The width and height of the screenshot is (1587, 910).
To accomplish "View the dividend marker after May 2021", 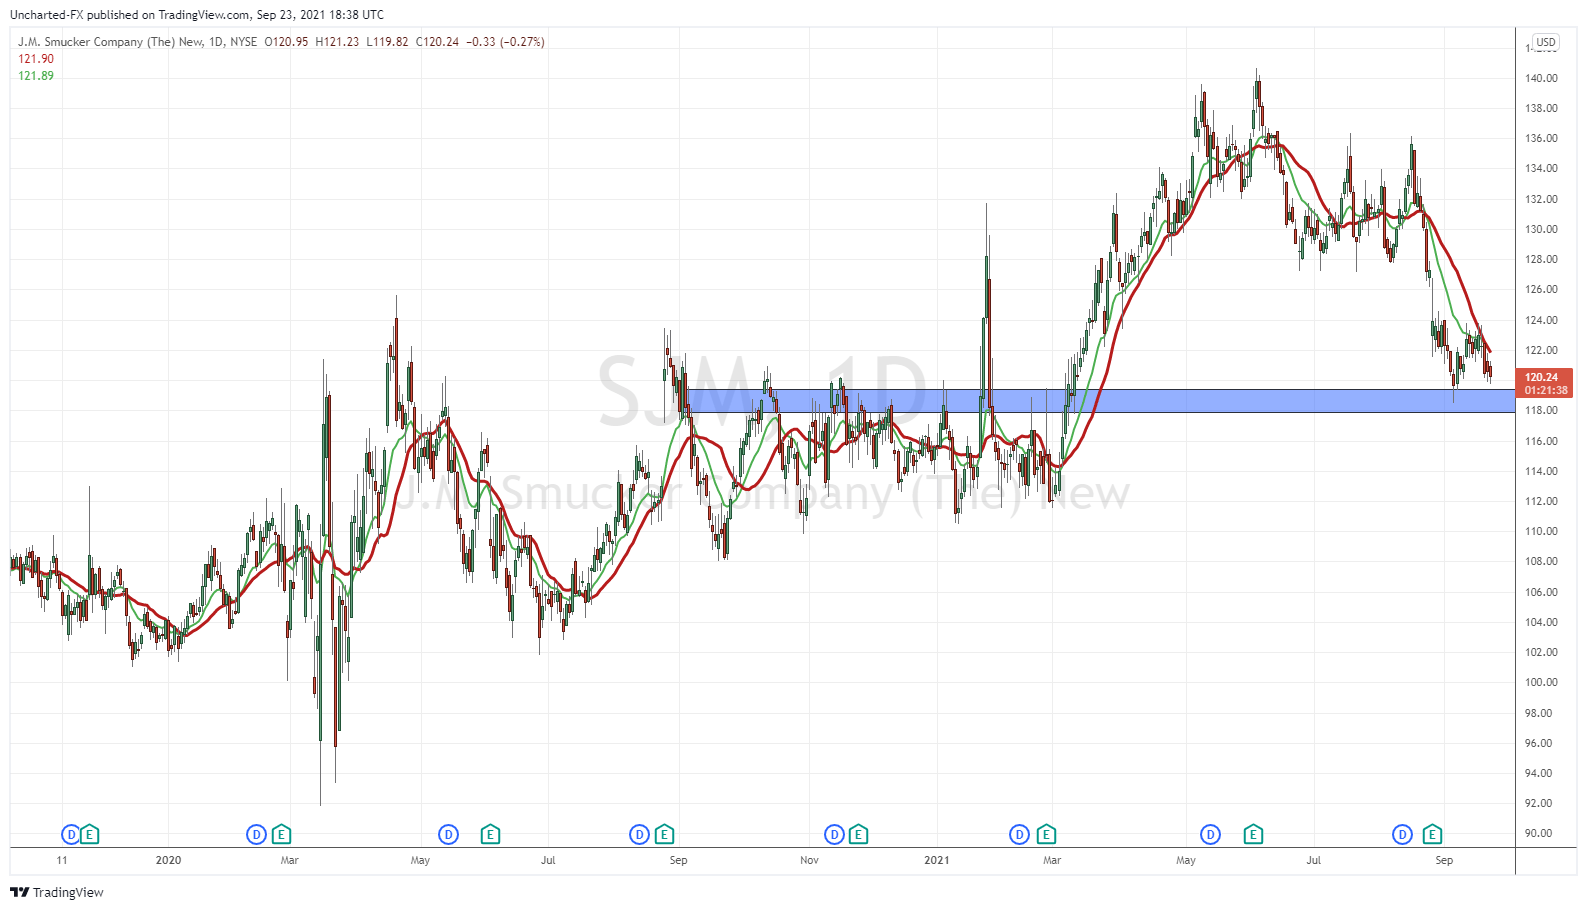I will (x=1211, y=834).
